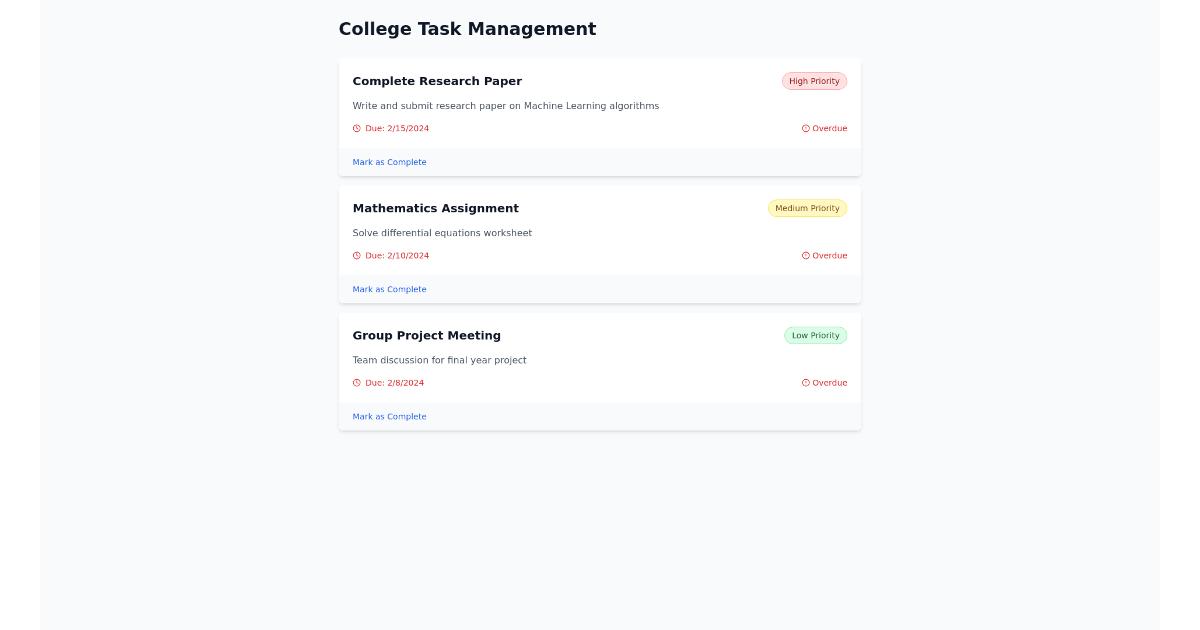Open the Complete Research Paper task
Viewport: 1200px width, 630px height.
pyautogui.click(x=437, y=81)
